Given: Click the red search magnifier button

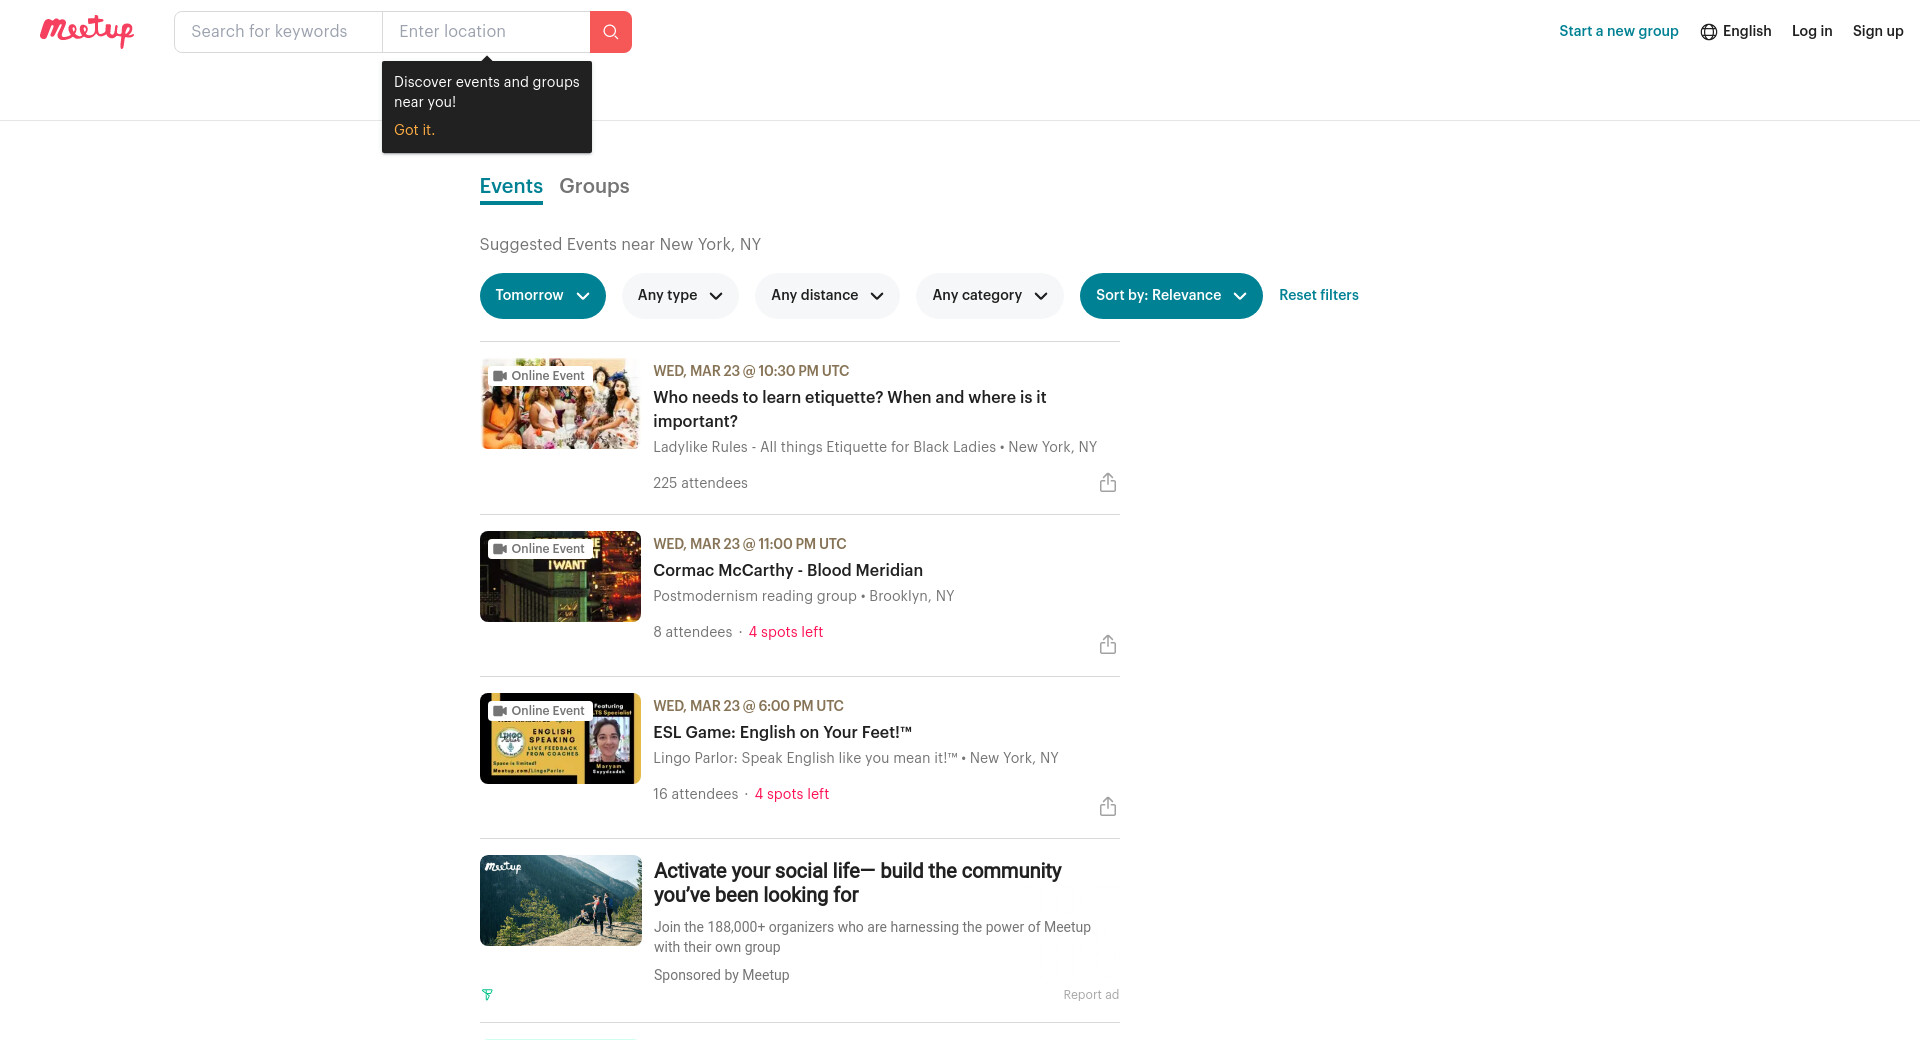Looking at the screenshot, I should point(611,32).
